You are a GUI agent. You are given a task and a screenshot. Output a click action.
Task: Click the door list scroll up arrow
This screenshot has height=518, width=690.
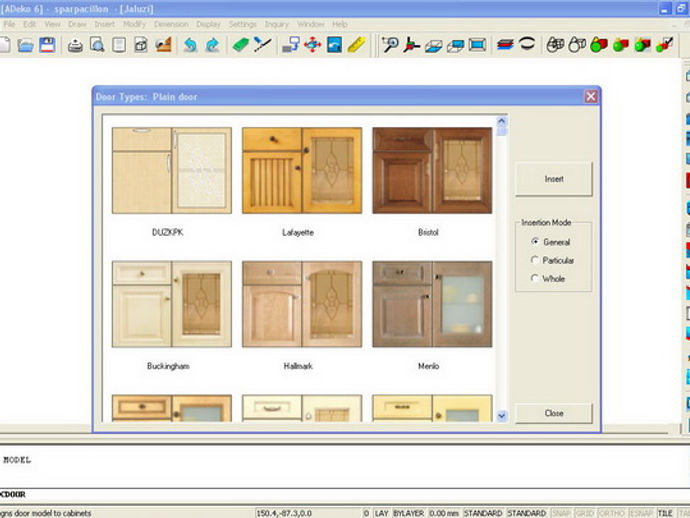(502, 121)
